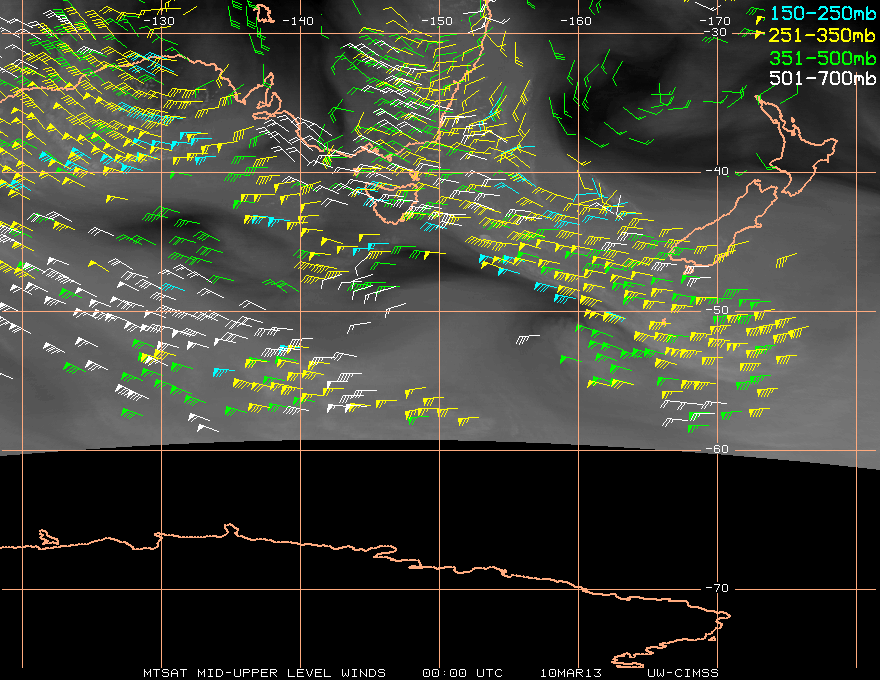Click the yellow wind barb icon beside 251-350mb
Viewport: 880px width, 680px height.
(760, 35)
